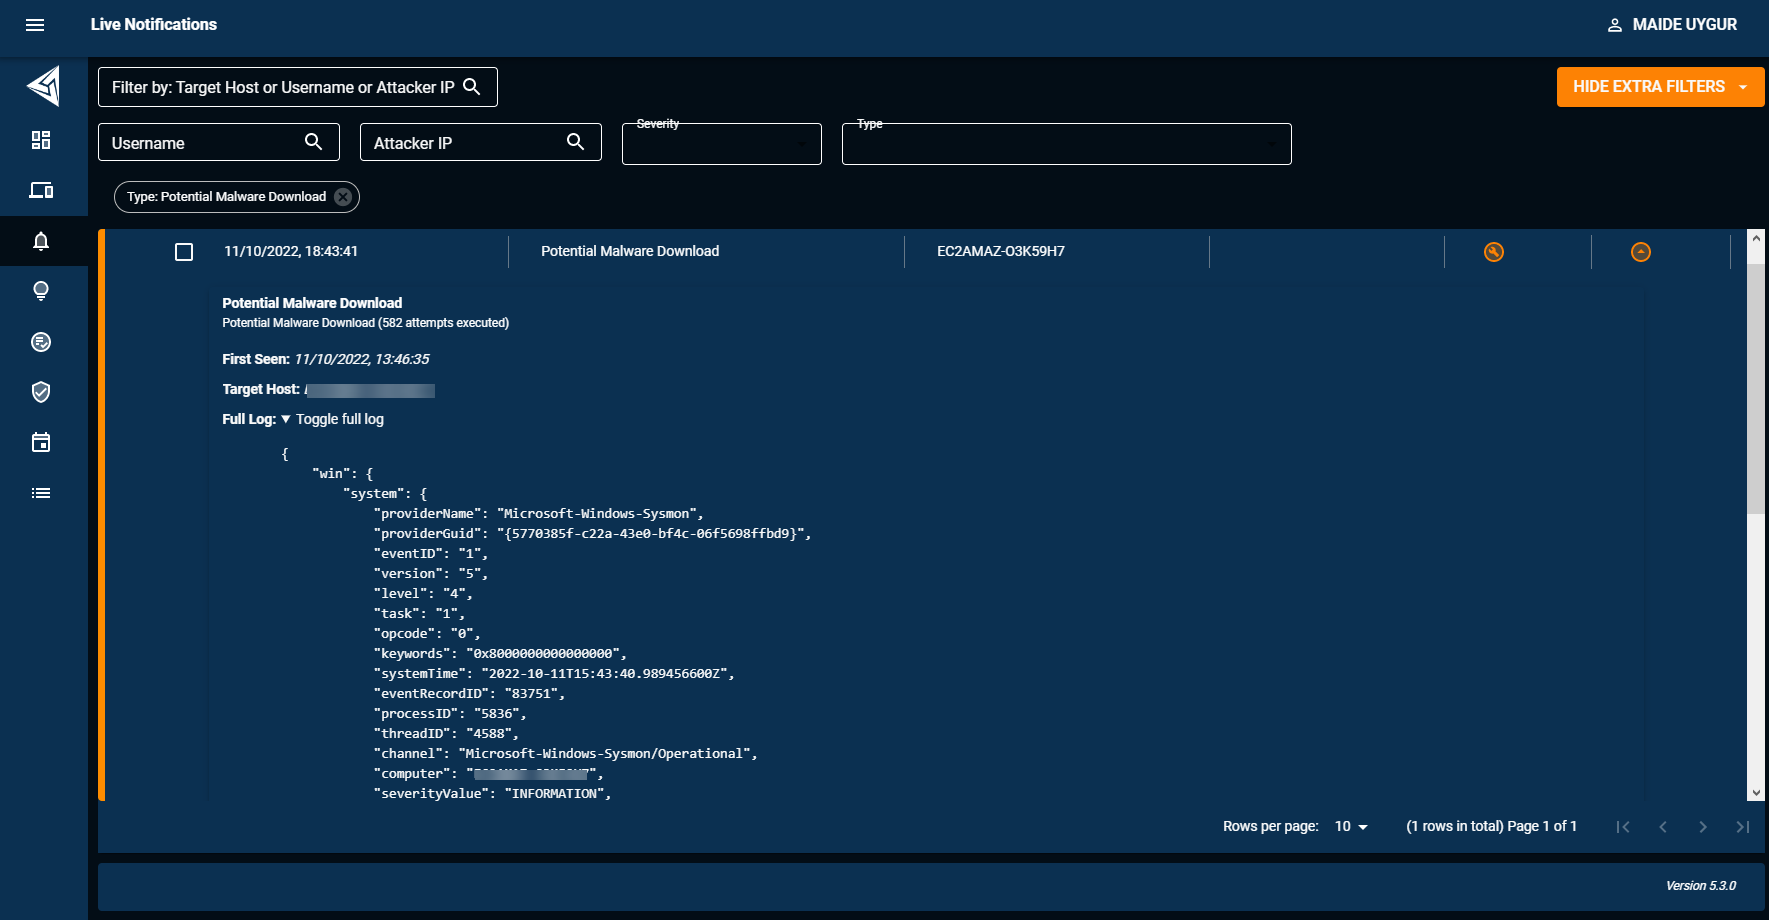This screenshot has width=1769, height=920.
Task: Click the 11/10/2022, 18:43:41 timestamp
Action: pos(291,252)
